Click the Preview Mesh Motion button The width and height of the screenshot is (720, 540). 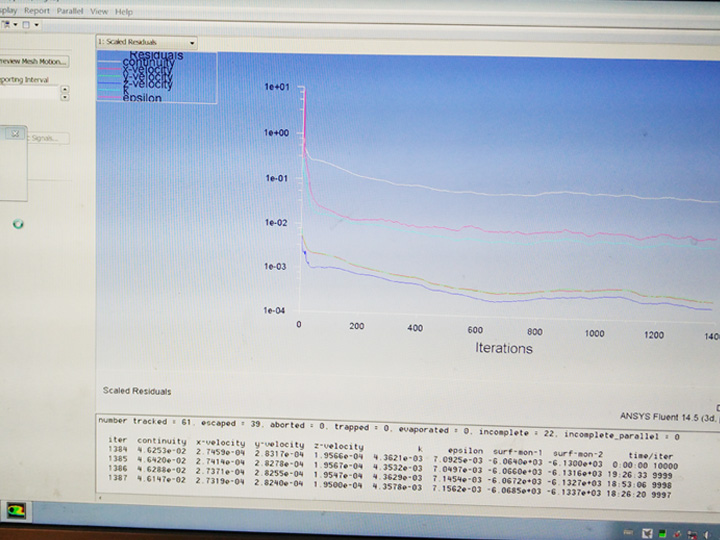(x=33, y=61)
